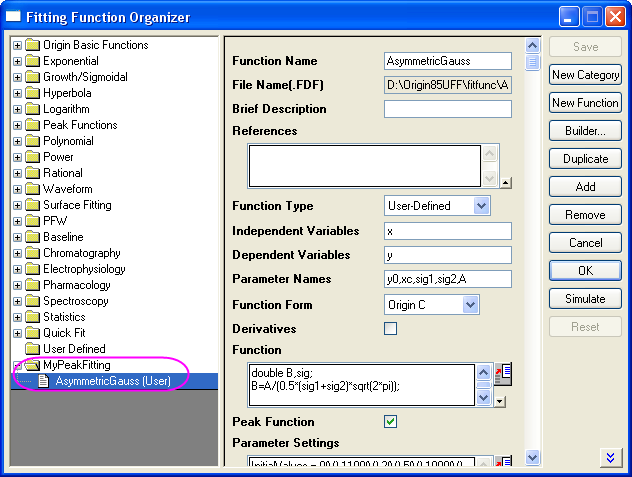Toggle the Derivatives checkbox

pyautogui.click(x=391, y=328)
